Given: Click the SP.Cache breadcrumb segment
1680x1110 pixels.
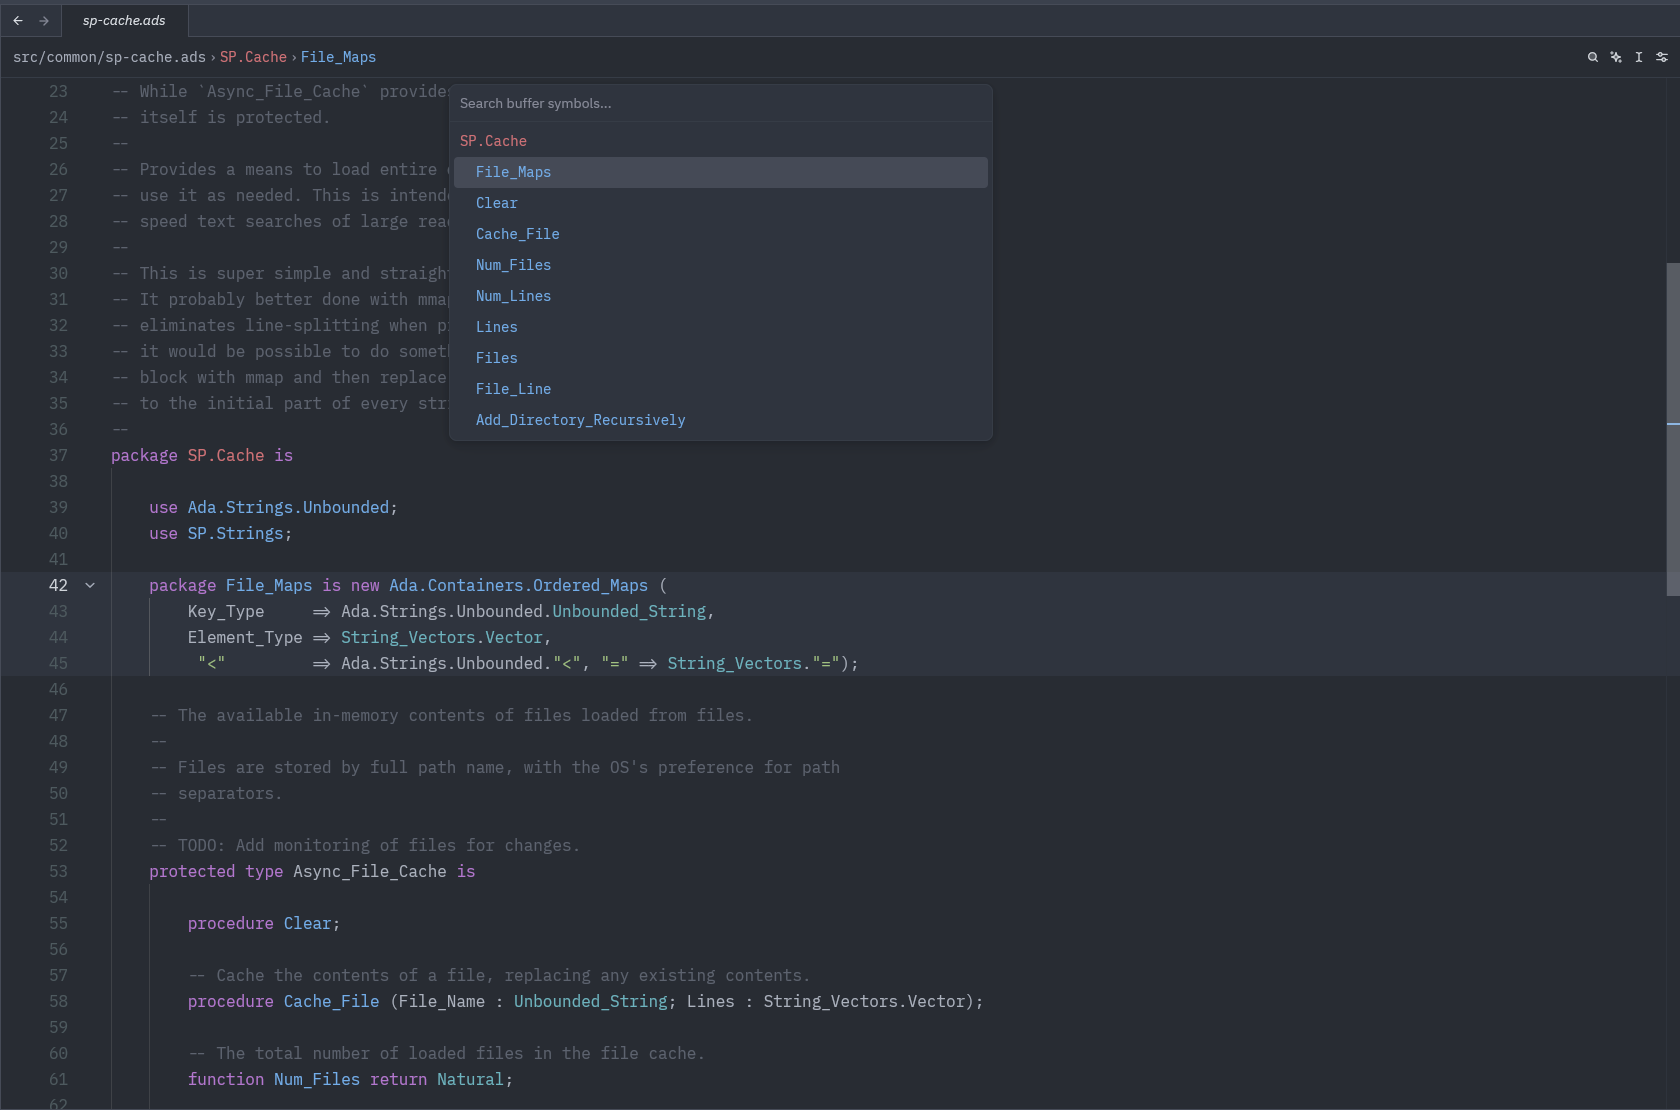Looking at the screenshot, I should click(x=253, y=57).
